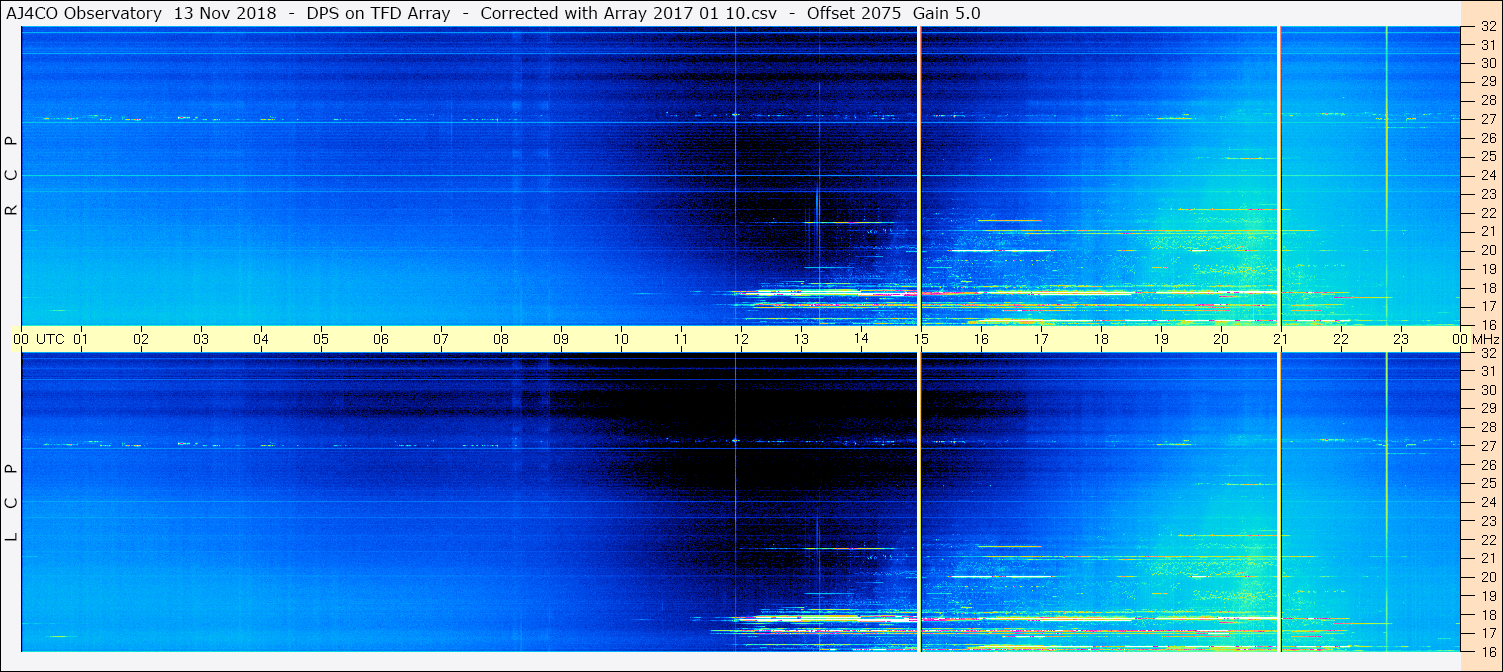Click the 32 MHz label on the LCP scale
This screenshot has width=1503, height=672.
click(x=1488, y=353)
